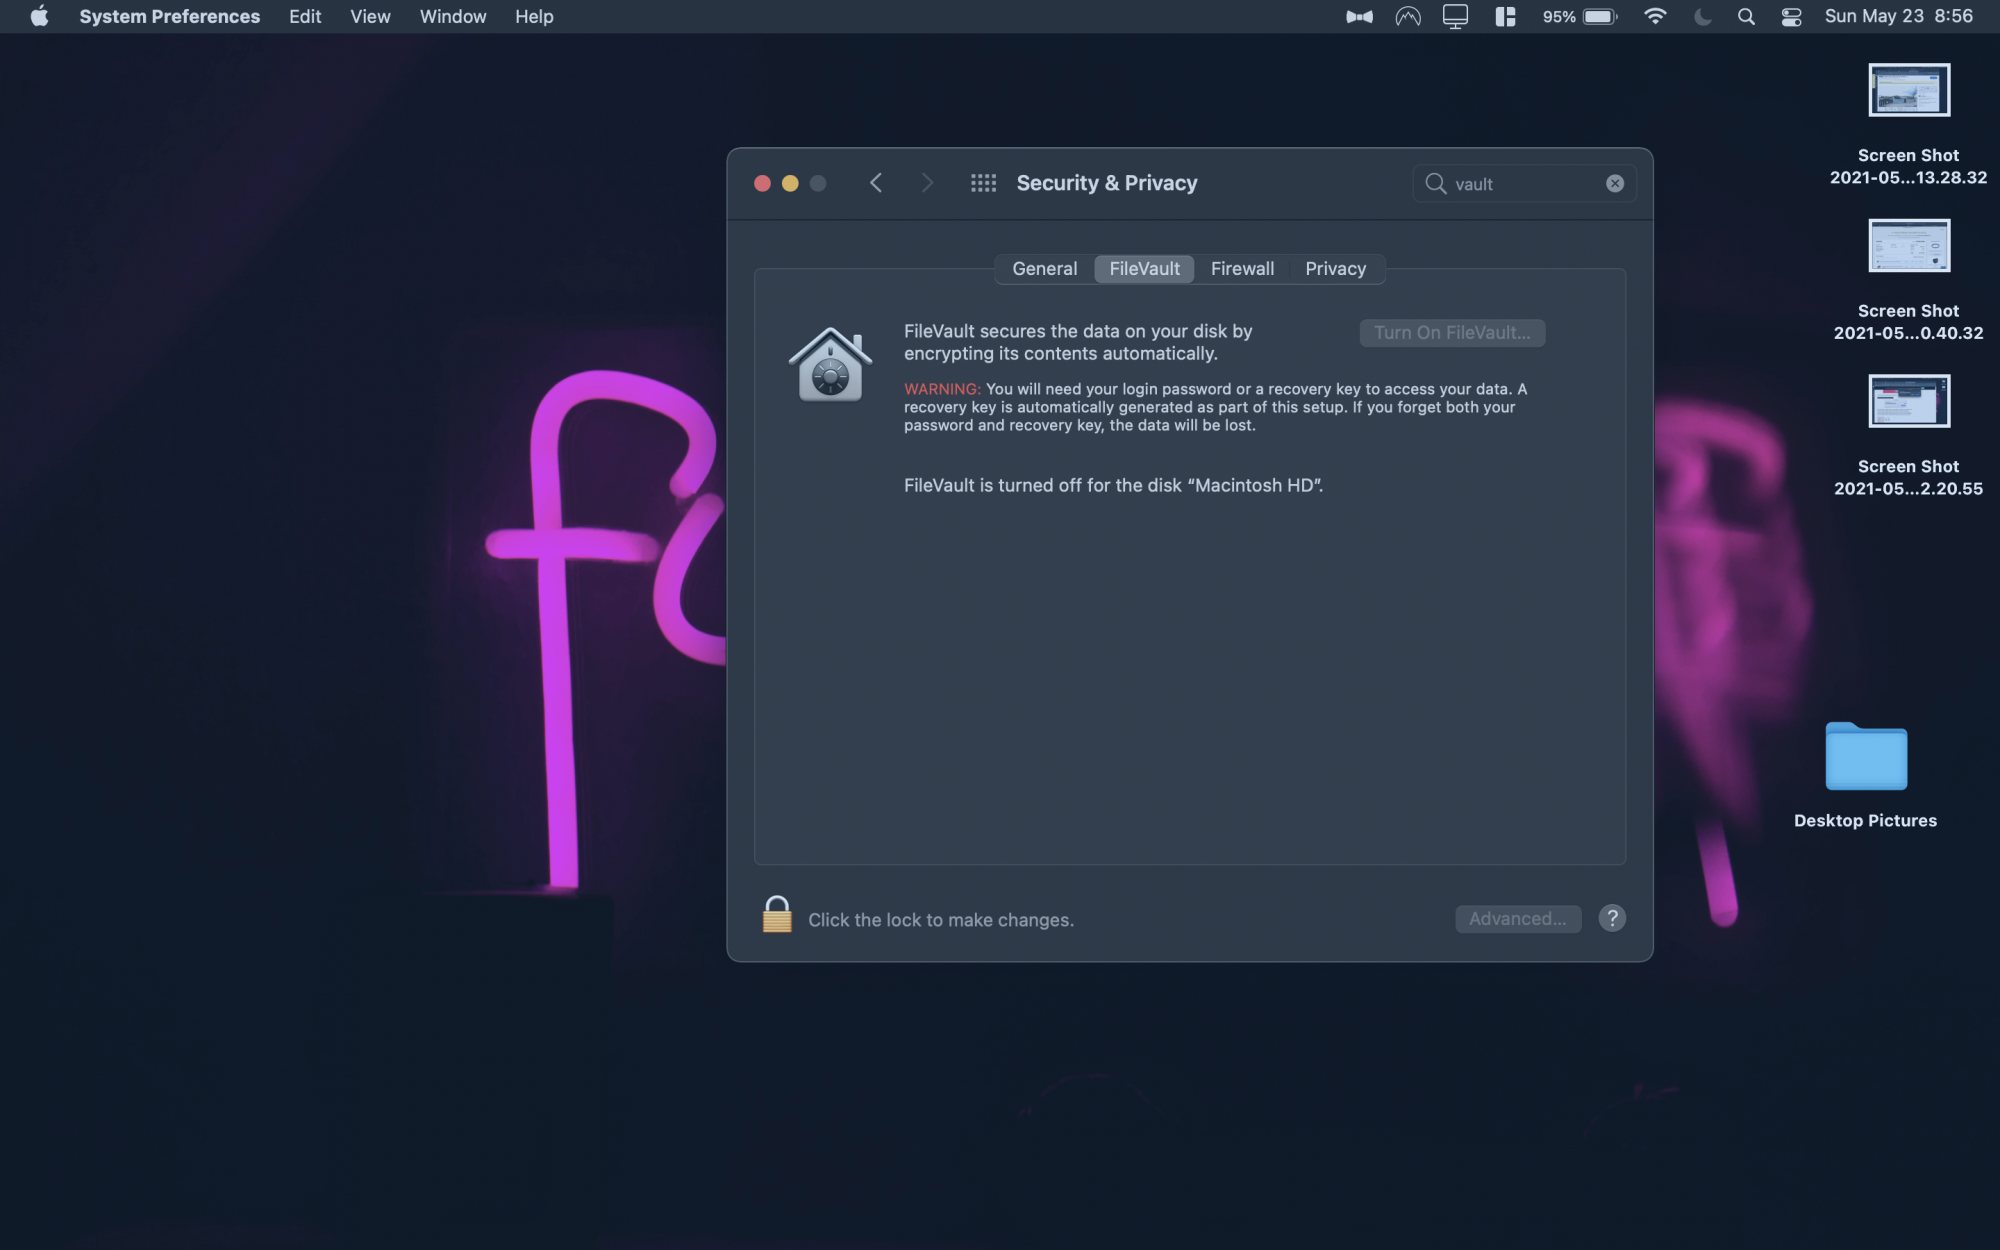The width and height of the screenshot is (2000, 1250).
Task: Click into the vault search field
Action: click(x=1525, y=184)
